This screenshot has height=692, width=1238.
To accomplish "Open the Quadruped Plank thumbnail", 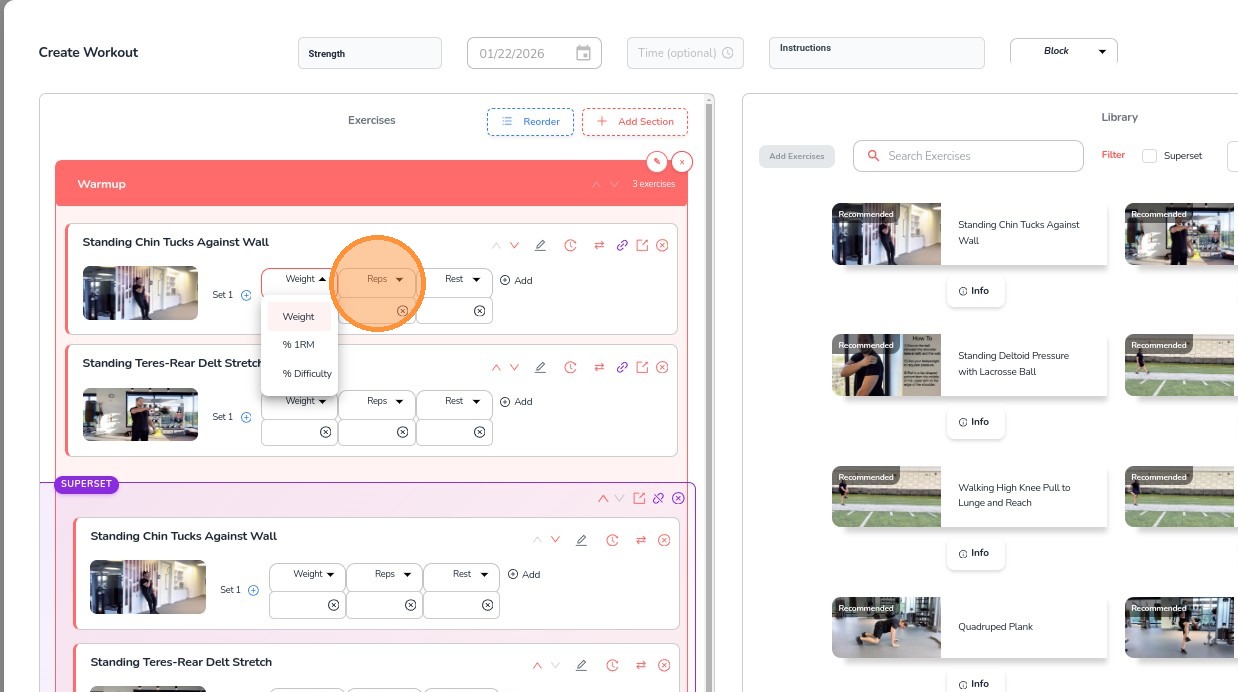I will [886, 627].
